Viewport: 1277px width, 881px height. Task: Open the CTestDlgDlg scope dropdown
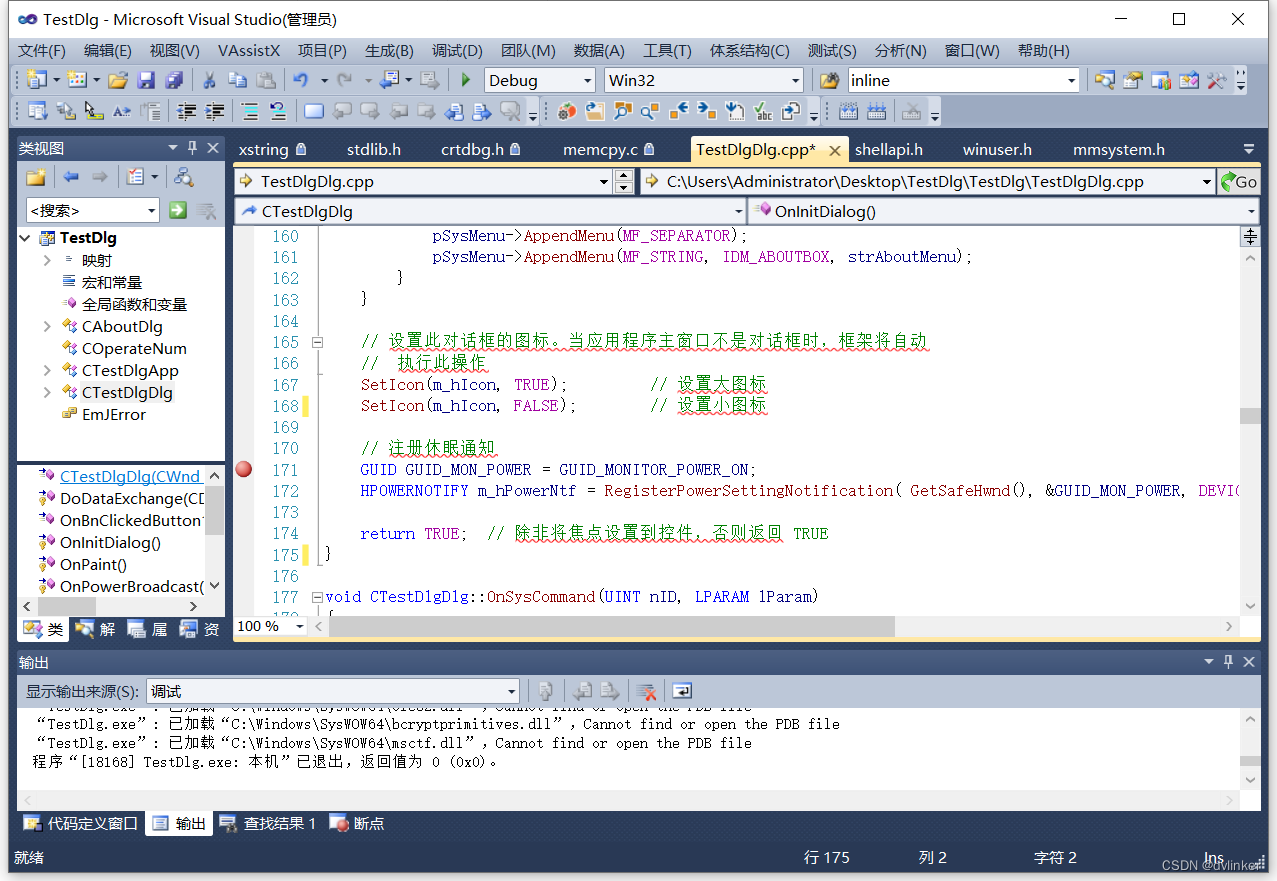(x=739, y=211)
